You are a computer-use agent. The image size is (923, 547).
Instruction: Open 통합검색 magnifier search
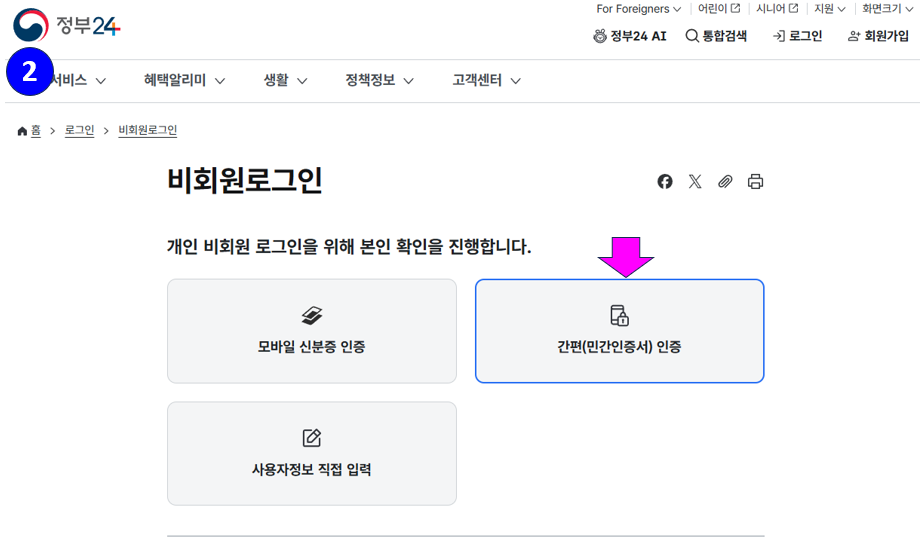click(716, 36)
